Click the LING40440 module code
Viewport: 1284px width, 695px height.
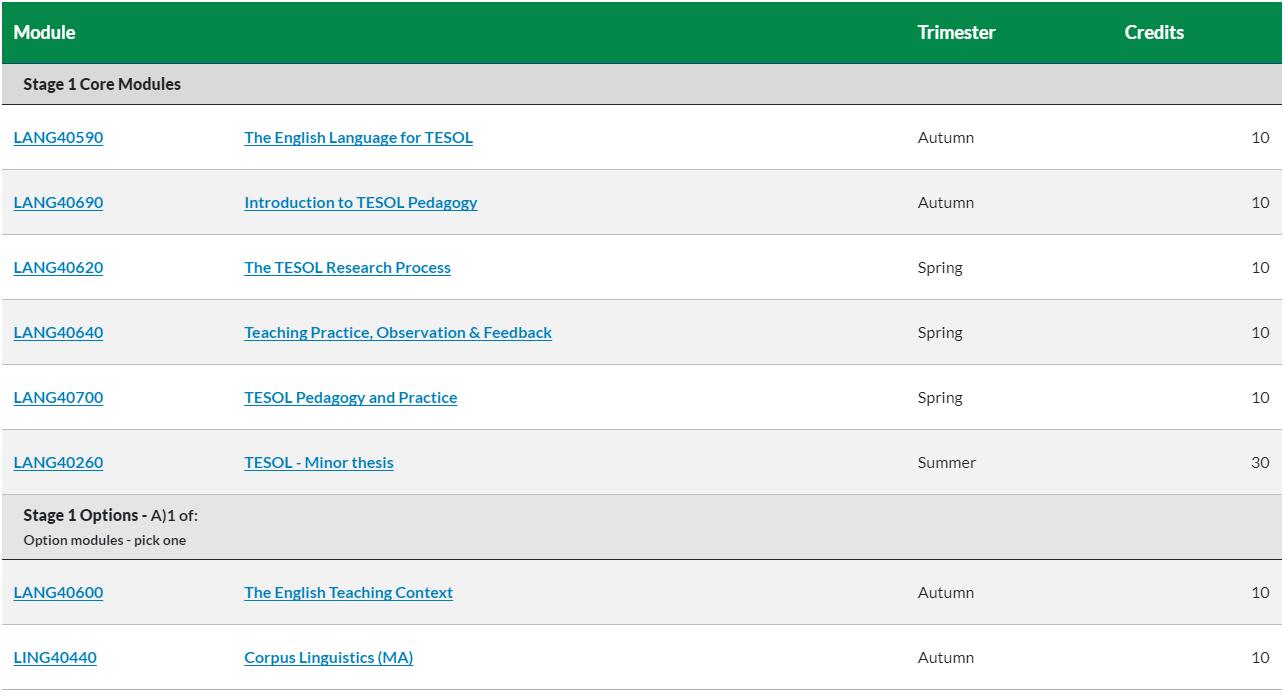55,658
